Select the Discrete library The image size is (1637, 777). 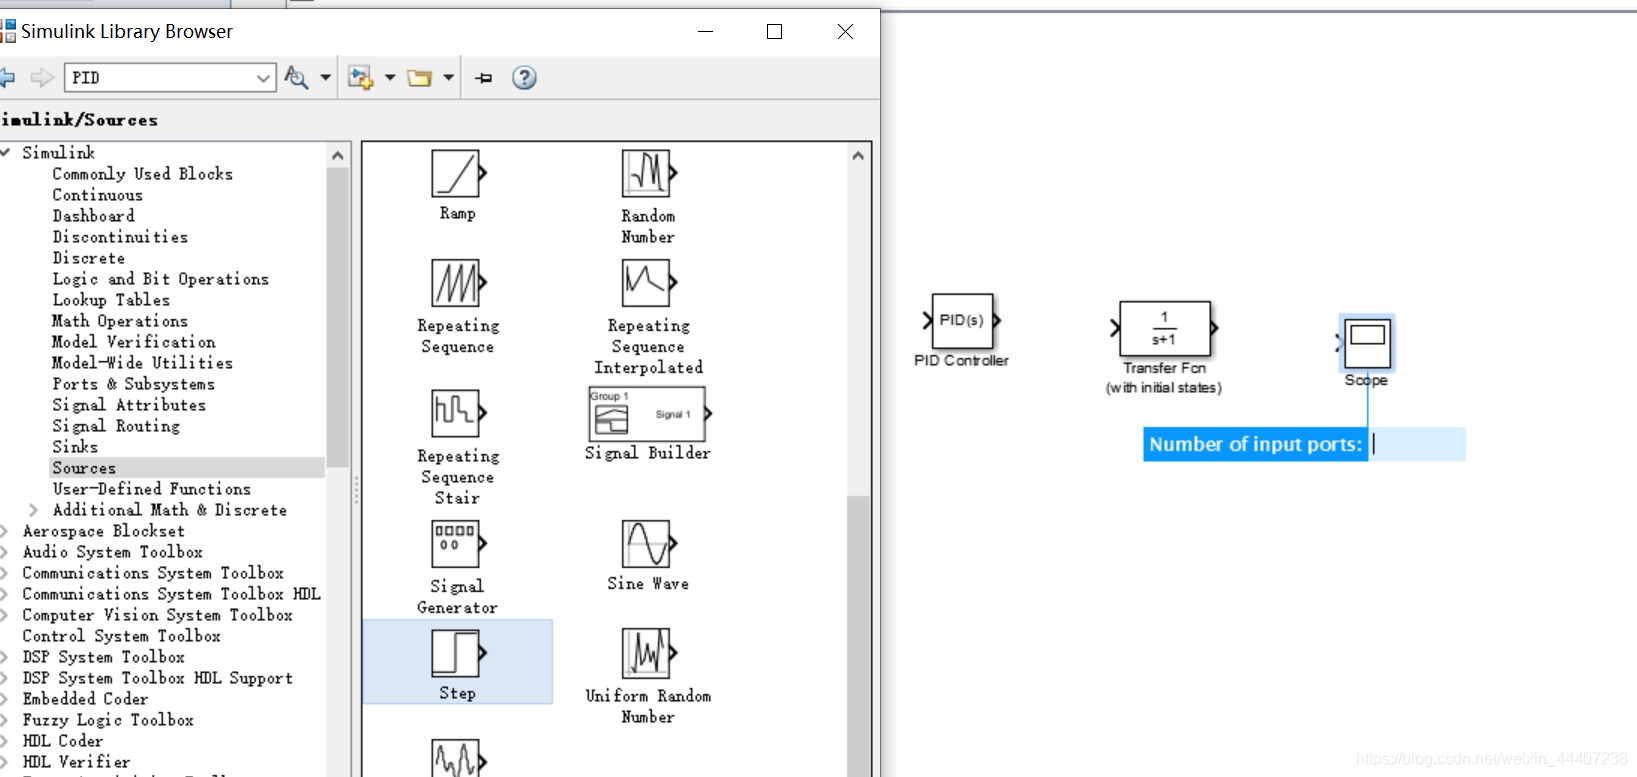tap(89, 258)
